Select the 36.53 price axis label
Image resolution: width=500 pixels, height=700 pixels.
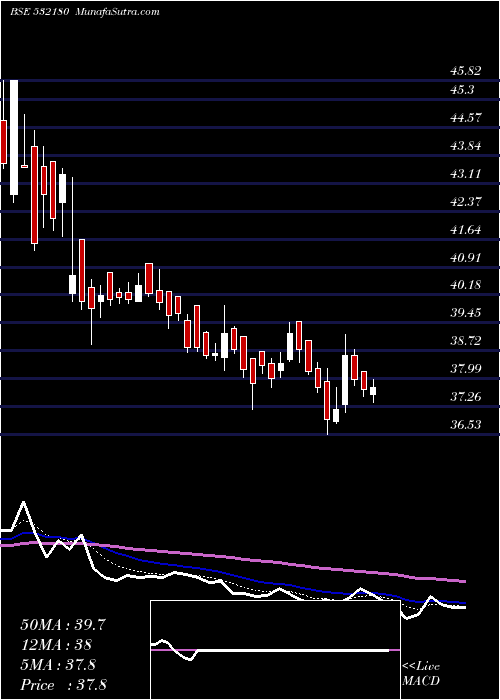[466, 425]
